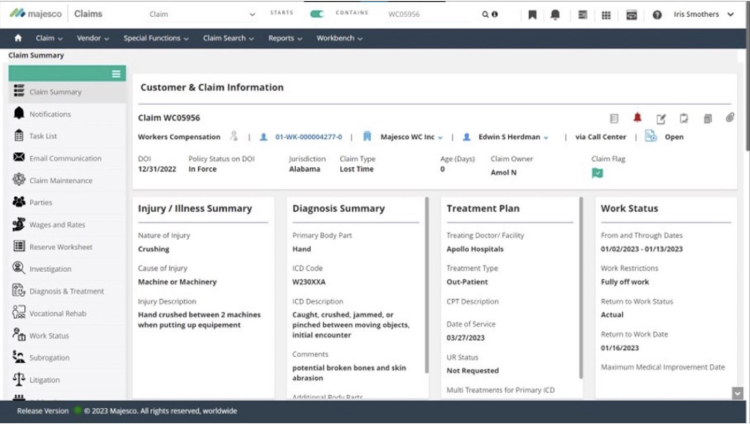Click Return to Work Date 01/16/2023
The image size is (750, 424).
pos(619,348)
